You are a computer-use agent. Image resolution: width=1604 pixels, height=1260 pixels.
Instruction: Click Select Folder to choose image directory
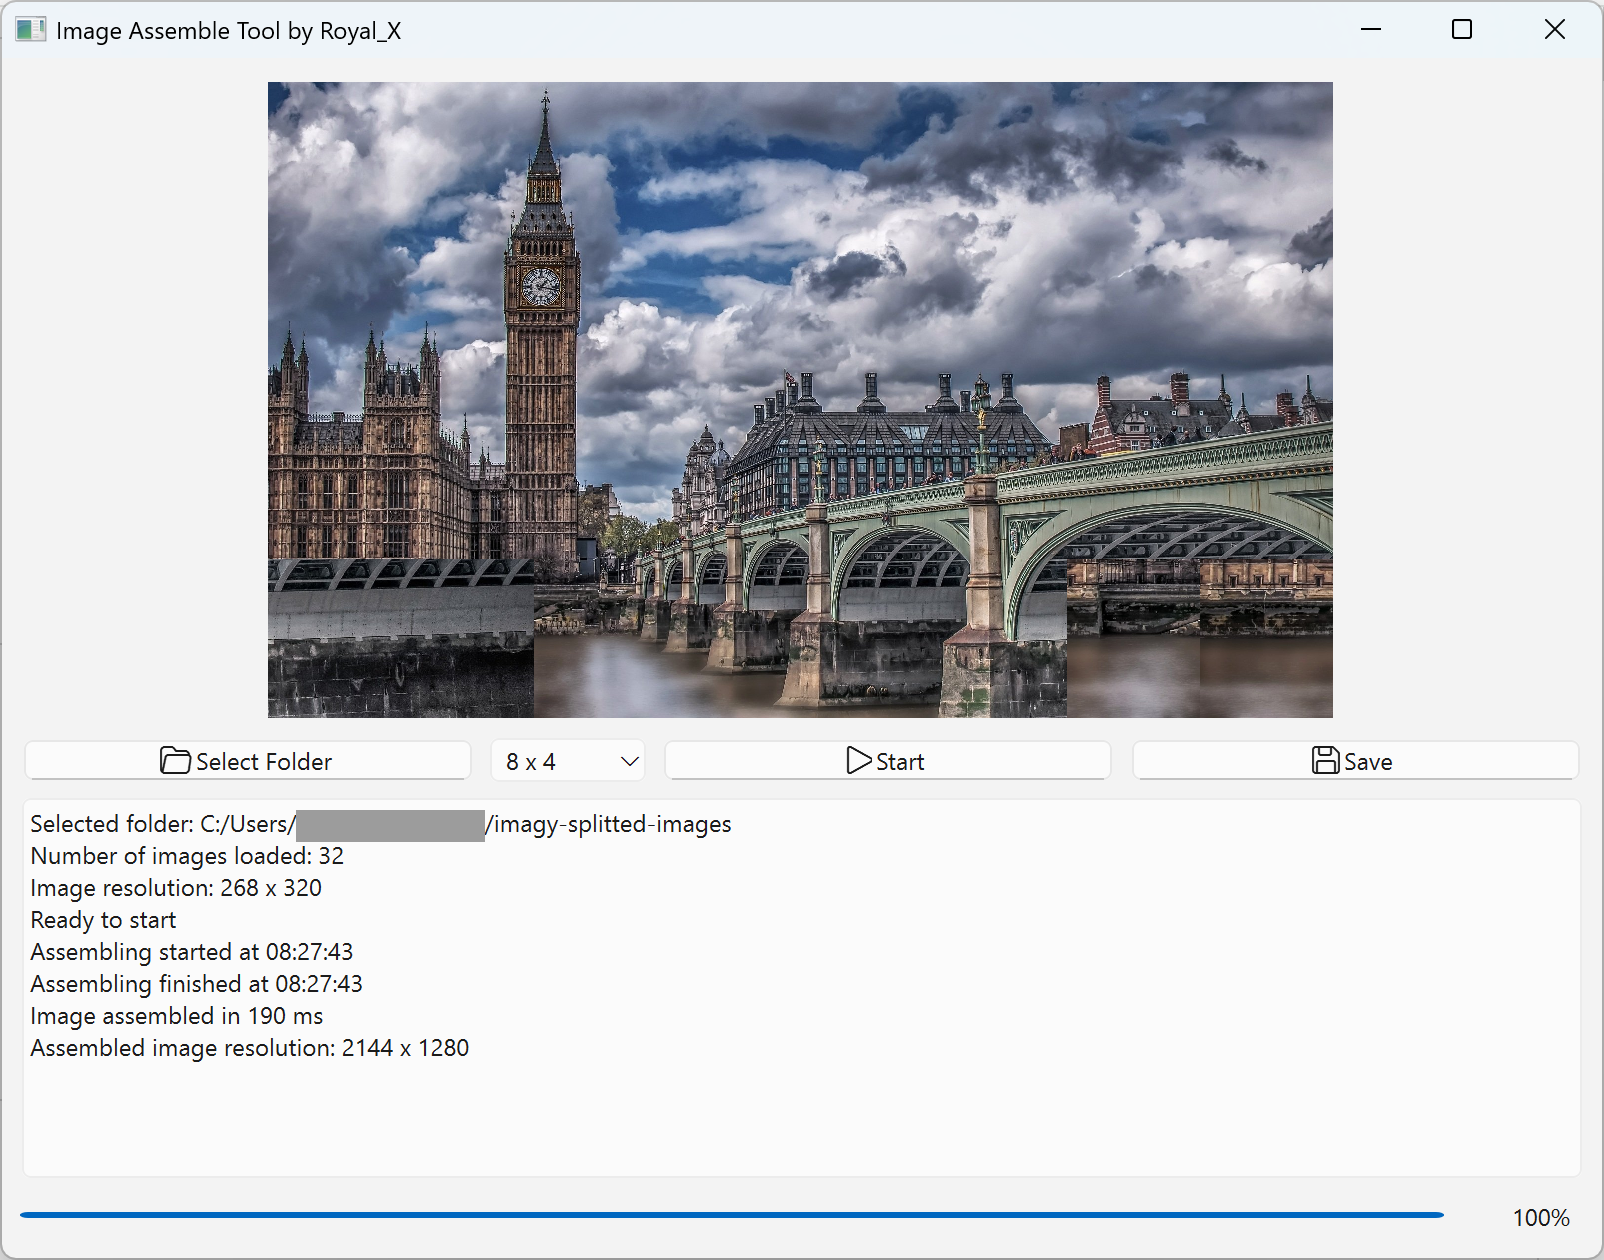click(x=247, y=760)
